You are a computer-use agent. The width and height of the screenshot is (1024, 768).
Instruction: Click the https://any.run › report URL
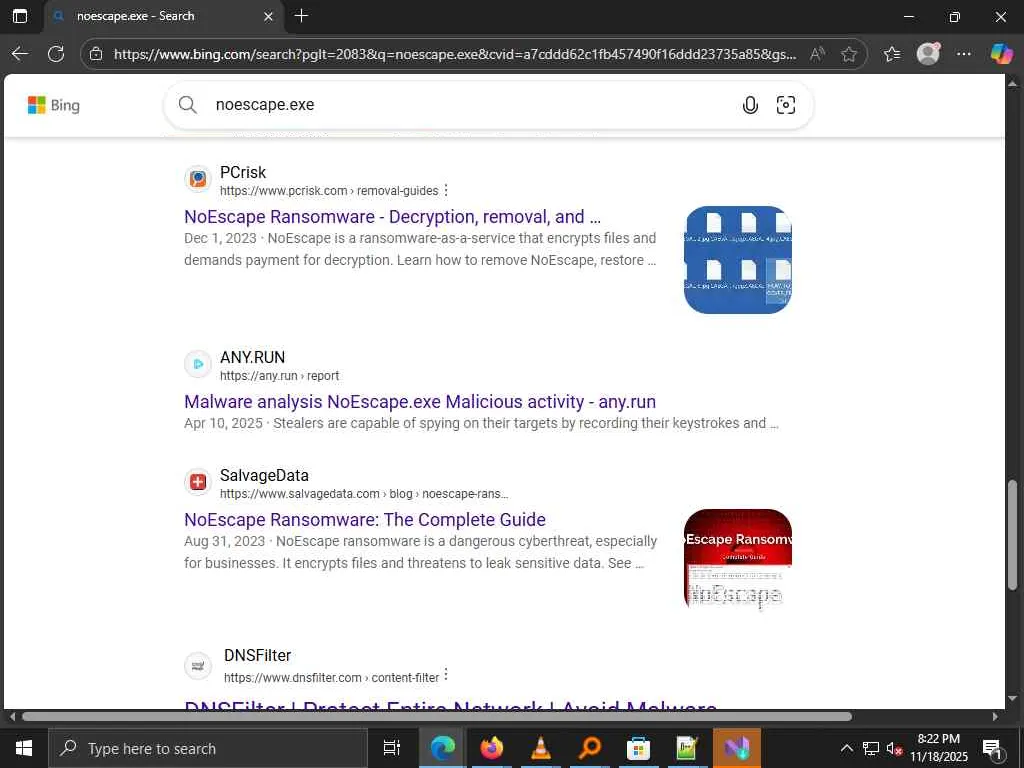[280, 376]
